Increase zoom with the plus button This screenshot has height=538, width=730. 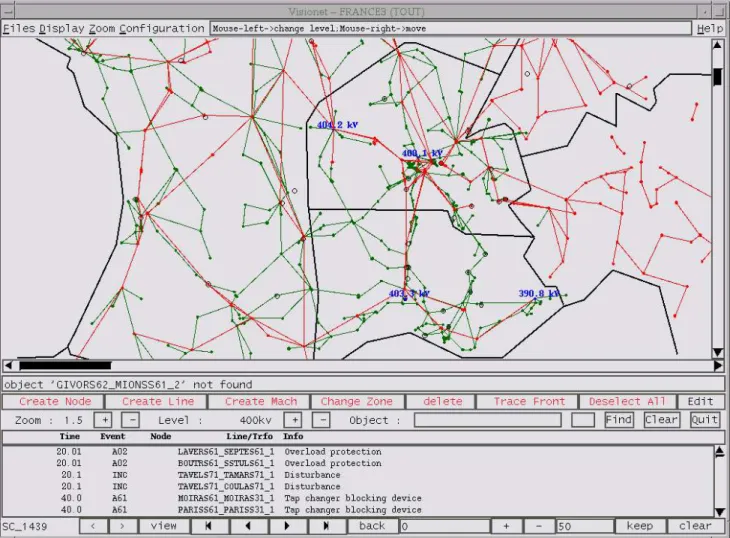(x=104, y=420)
